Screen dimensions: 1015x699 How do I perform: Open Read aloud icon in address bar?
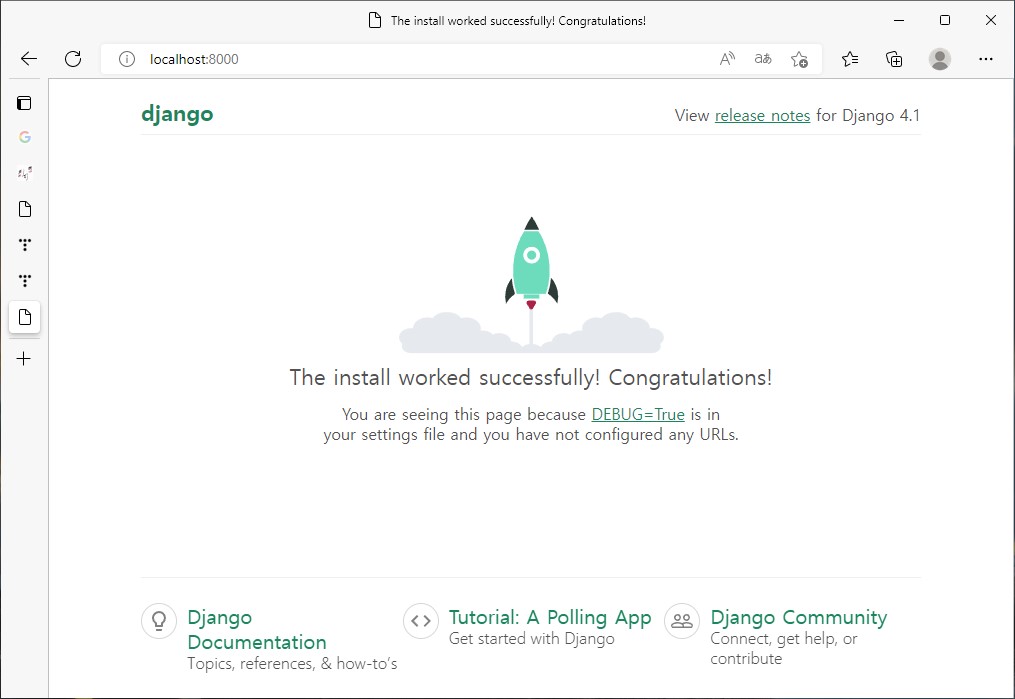pyautogui.click(x=728, y=59)
